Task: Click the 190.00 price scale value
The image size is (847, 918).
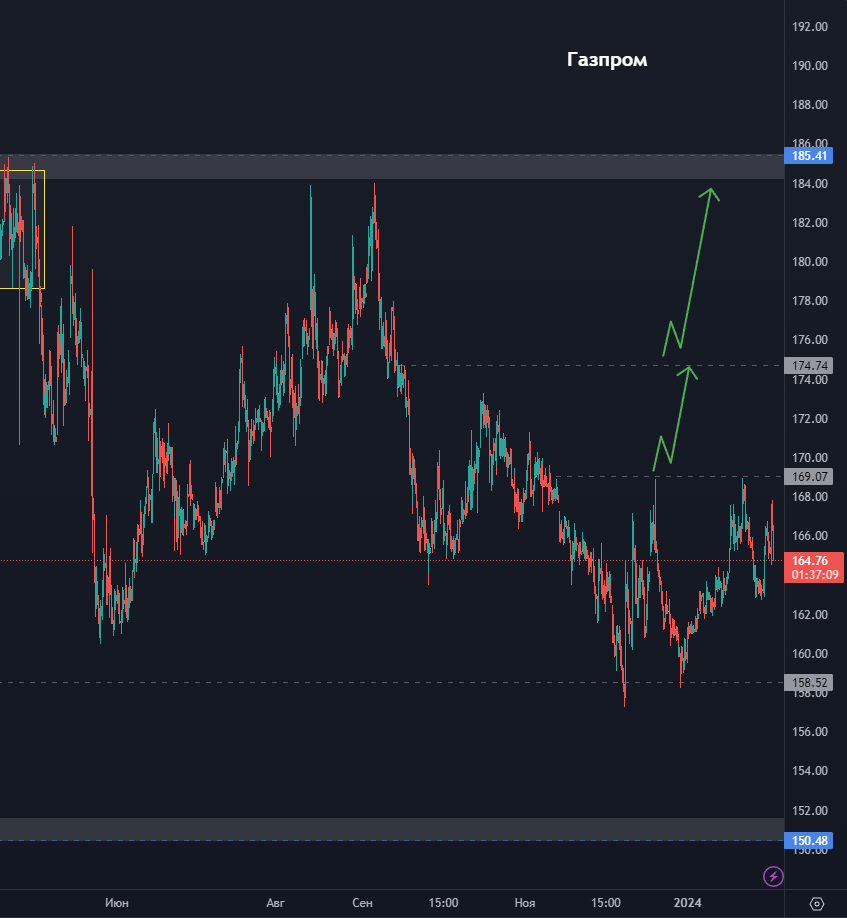Action: pos(810,66)
